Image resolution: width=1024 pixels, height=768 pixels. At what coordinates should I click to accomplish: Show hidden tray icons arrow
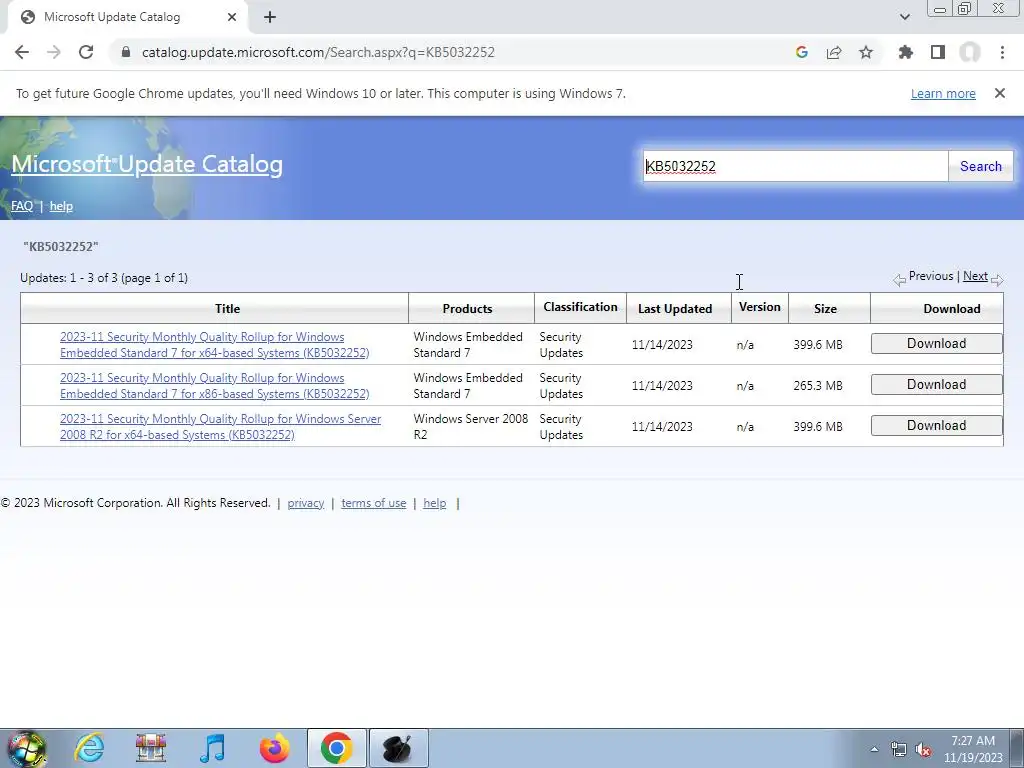(x=874, y=750)
